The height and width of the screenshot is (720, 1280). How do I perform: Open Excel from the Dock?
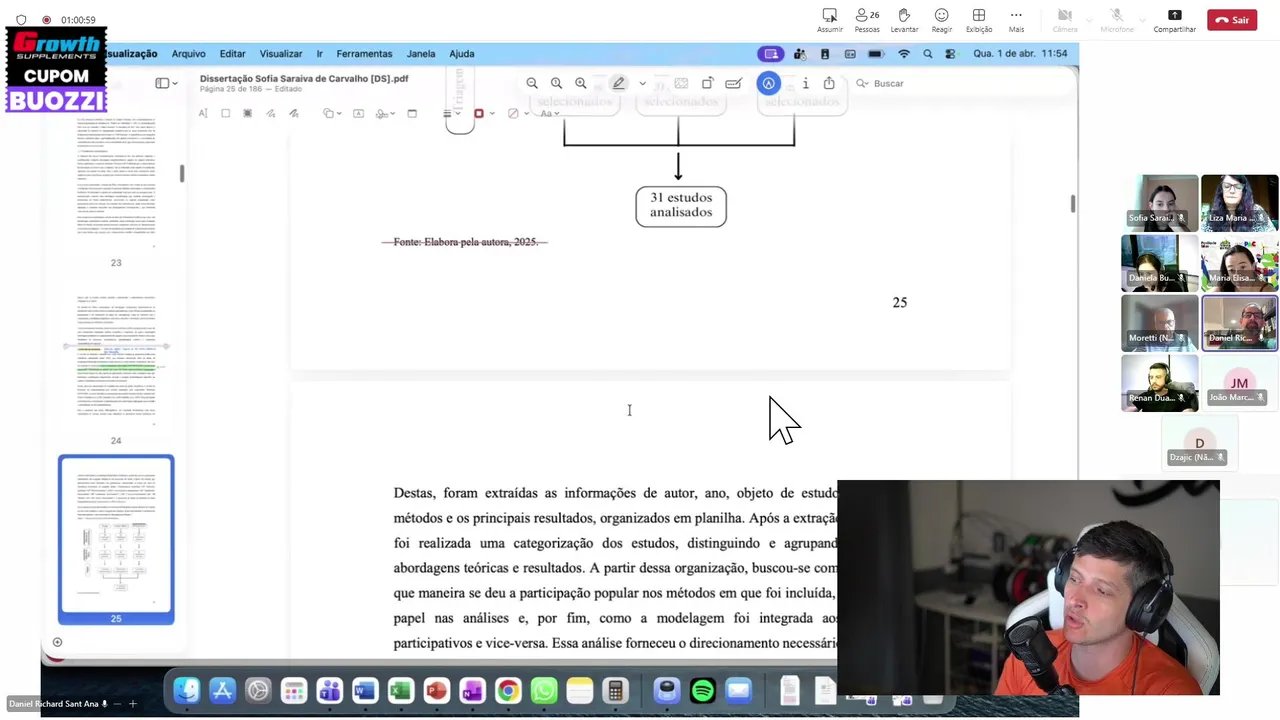[x=401, y=690]
